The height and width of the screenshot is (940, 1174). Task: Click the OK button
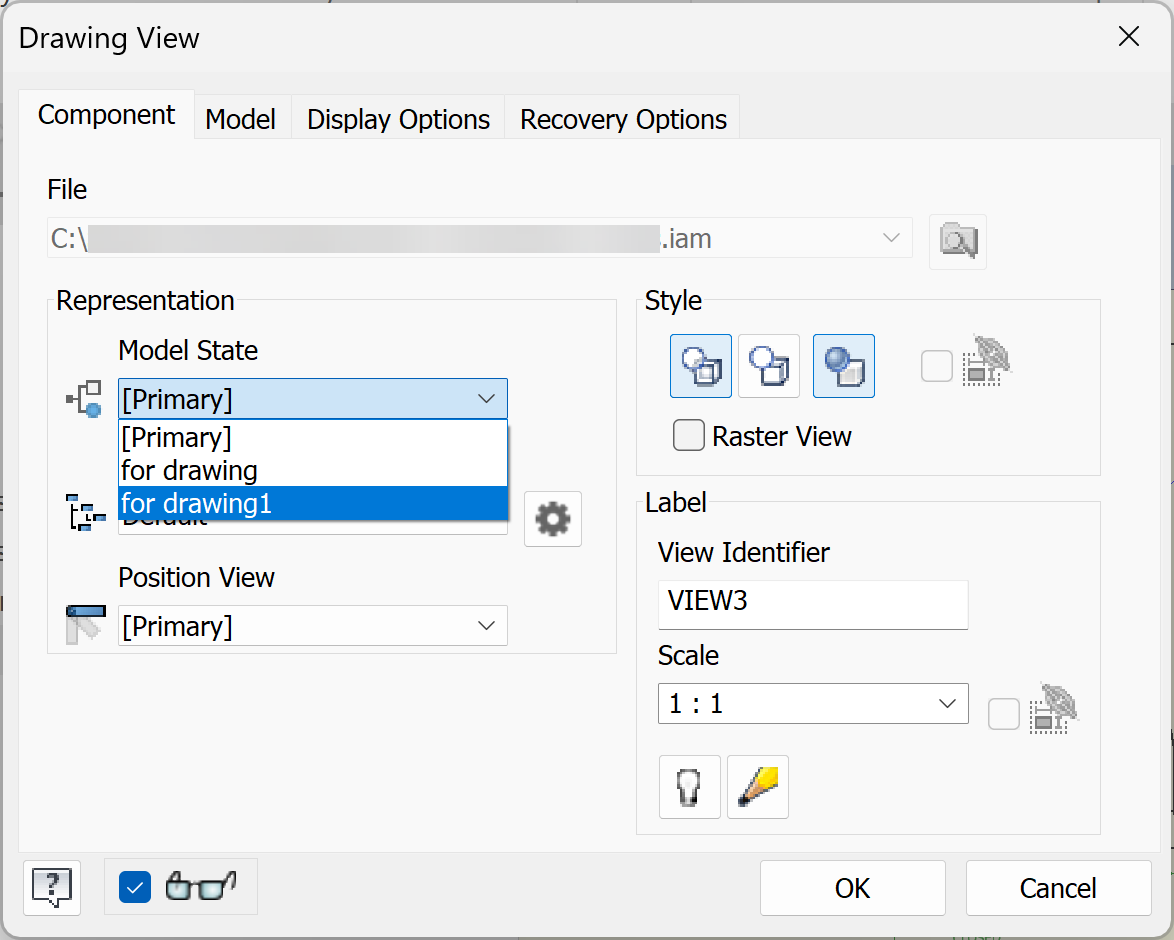(x=852, y=888)
